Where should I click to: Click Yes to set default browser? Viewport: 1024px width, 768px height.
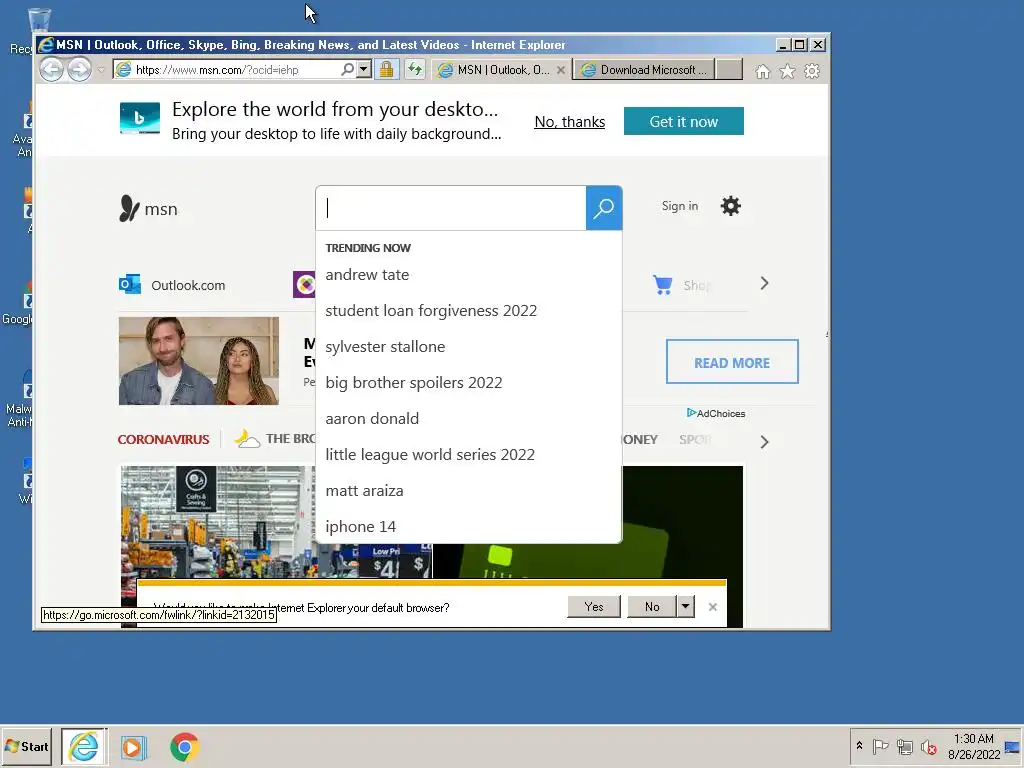594,607
